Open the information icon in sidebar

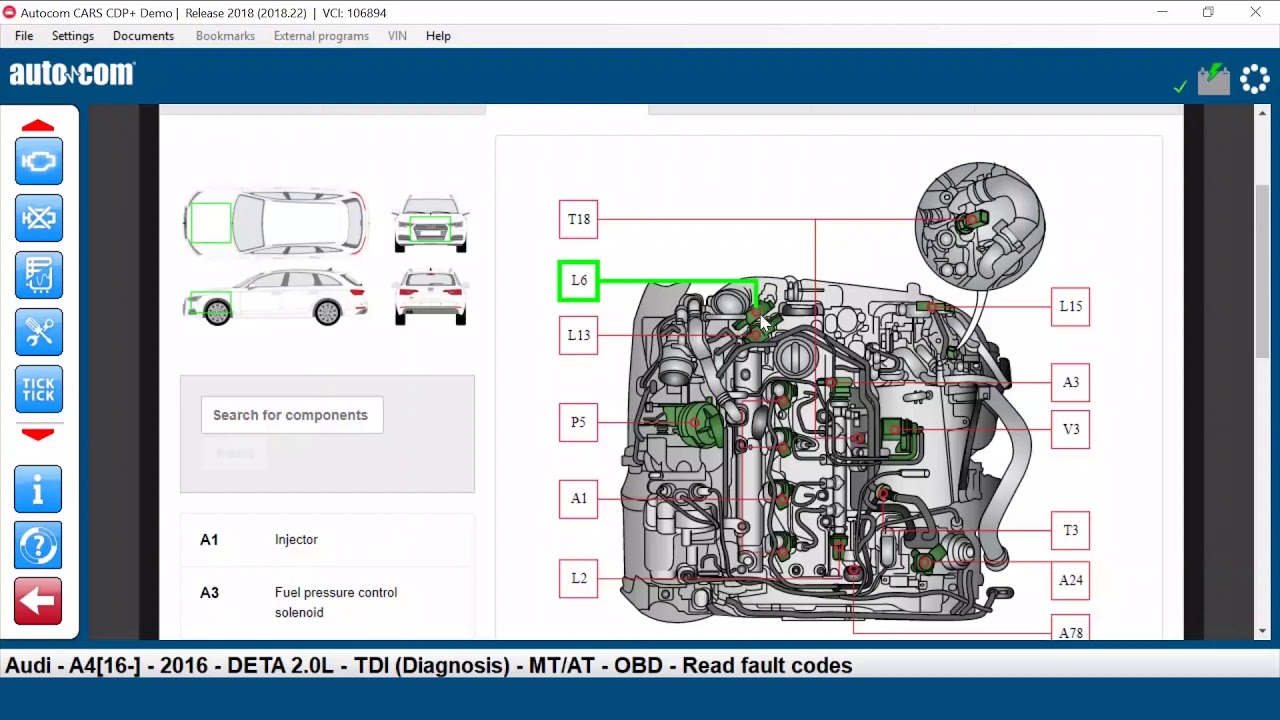39,489
